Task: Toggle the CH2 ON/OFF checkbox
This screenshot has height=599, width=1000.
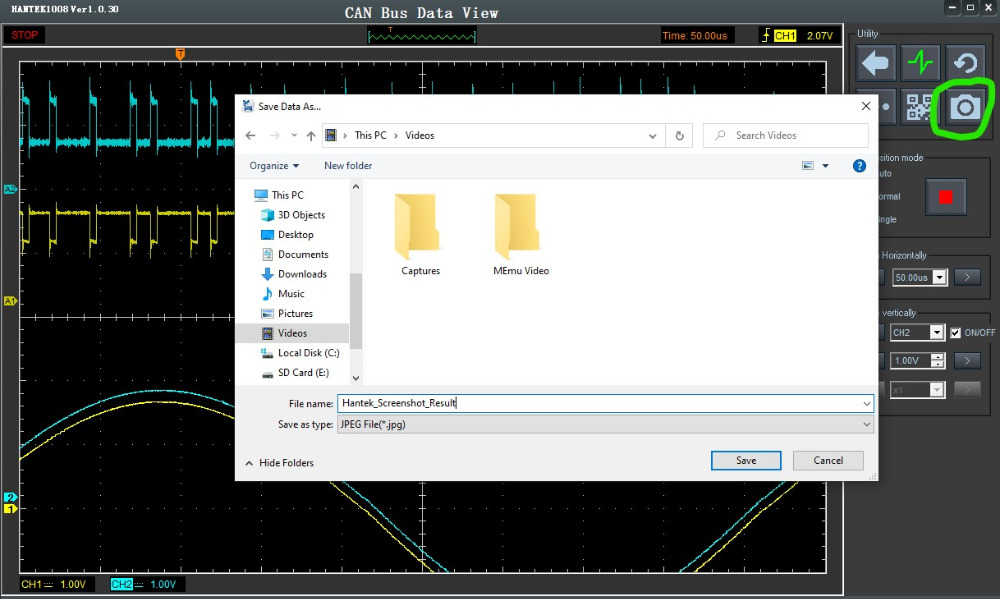Action: [956, 332]
